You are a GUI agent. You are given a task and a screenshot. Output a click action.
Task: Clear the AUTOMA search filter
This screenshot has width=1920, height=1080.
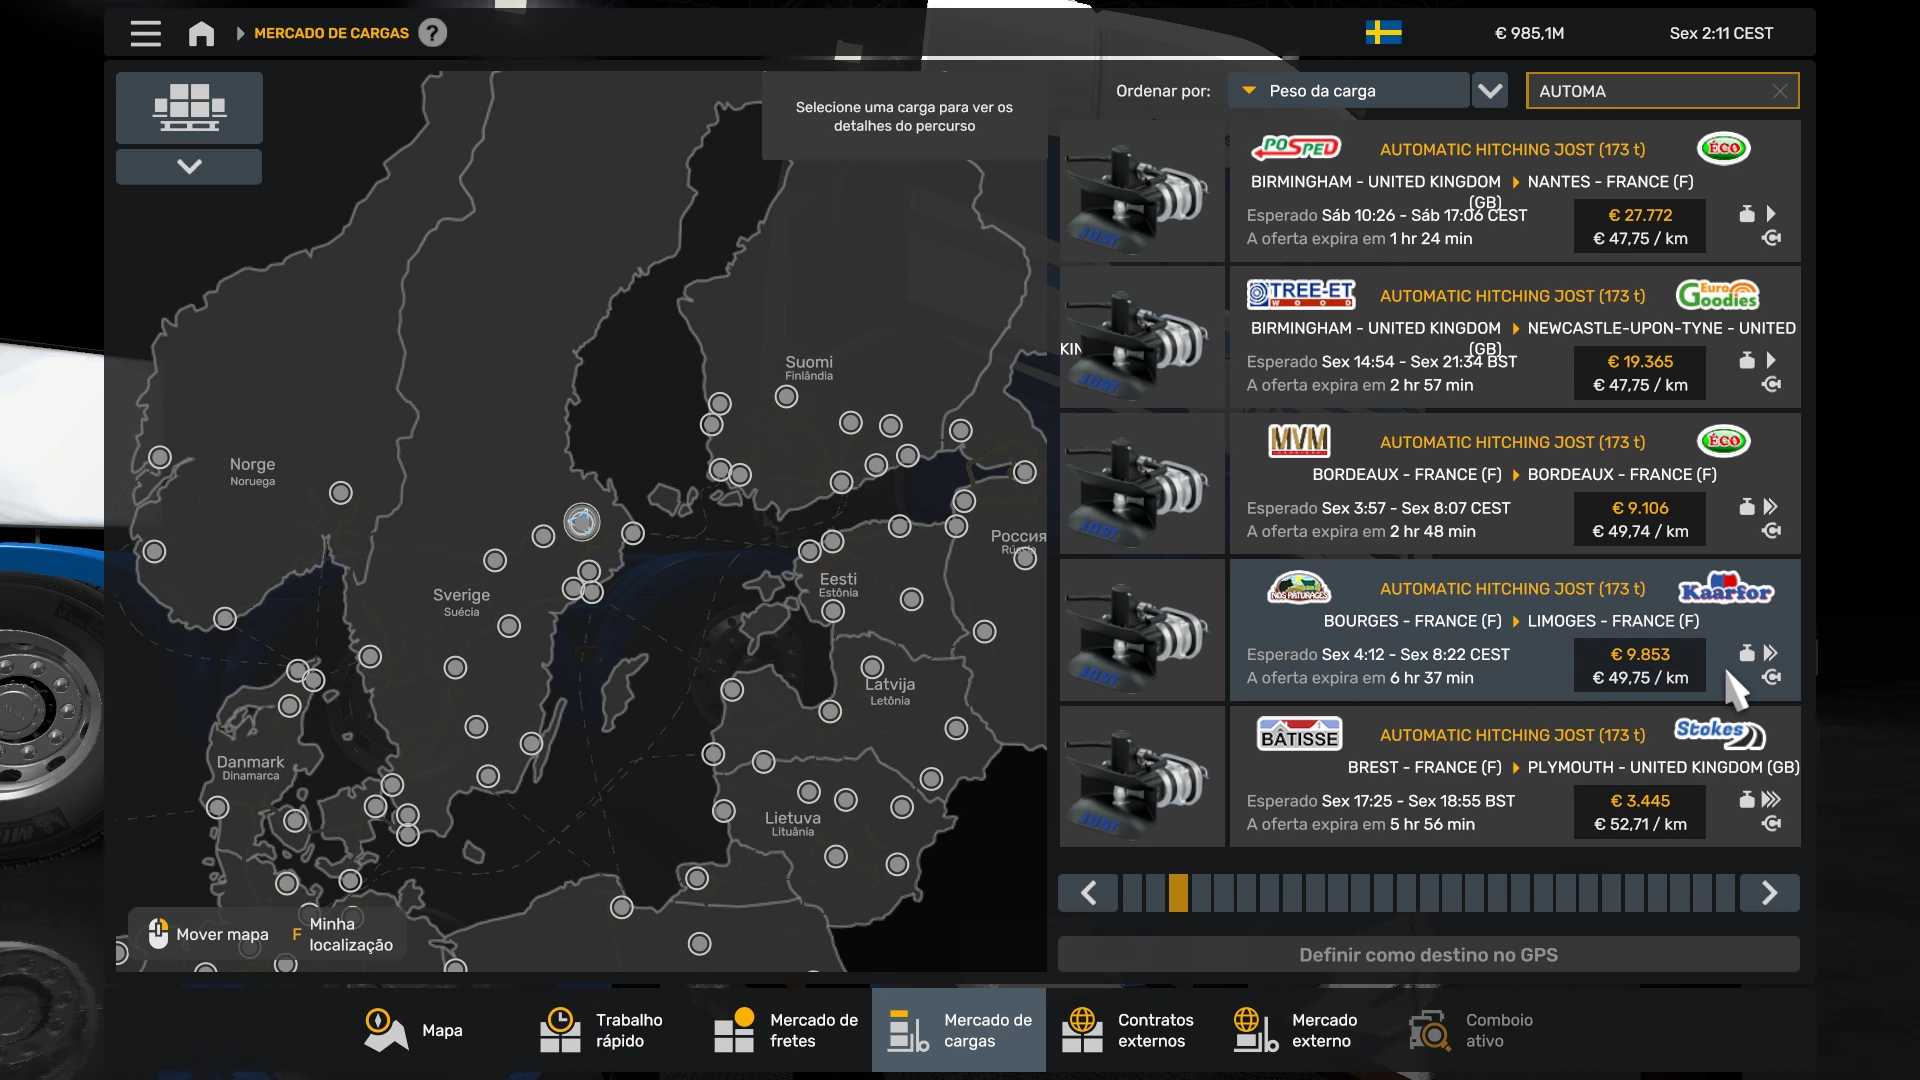pyautogui.click(x=1779, y=91)
